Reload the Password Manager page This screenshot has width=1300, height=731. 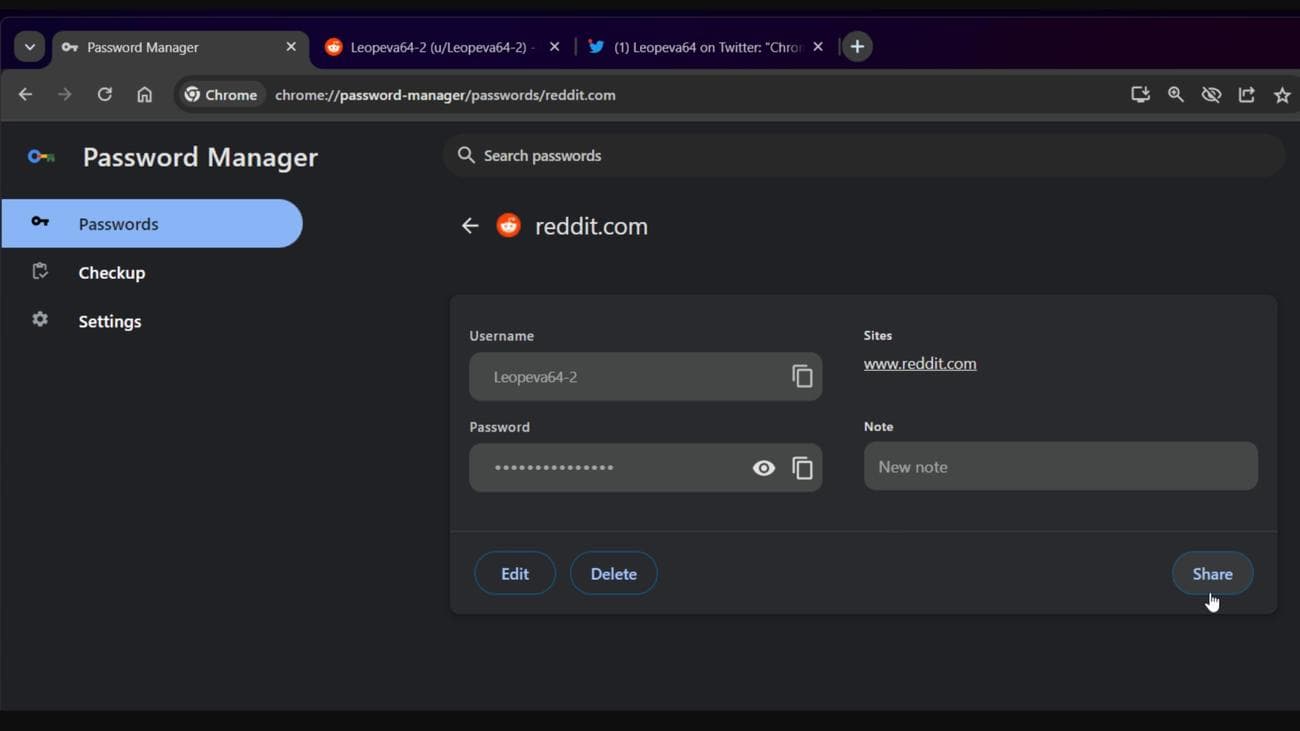coord(104,94)
